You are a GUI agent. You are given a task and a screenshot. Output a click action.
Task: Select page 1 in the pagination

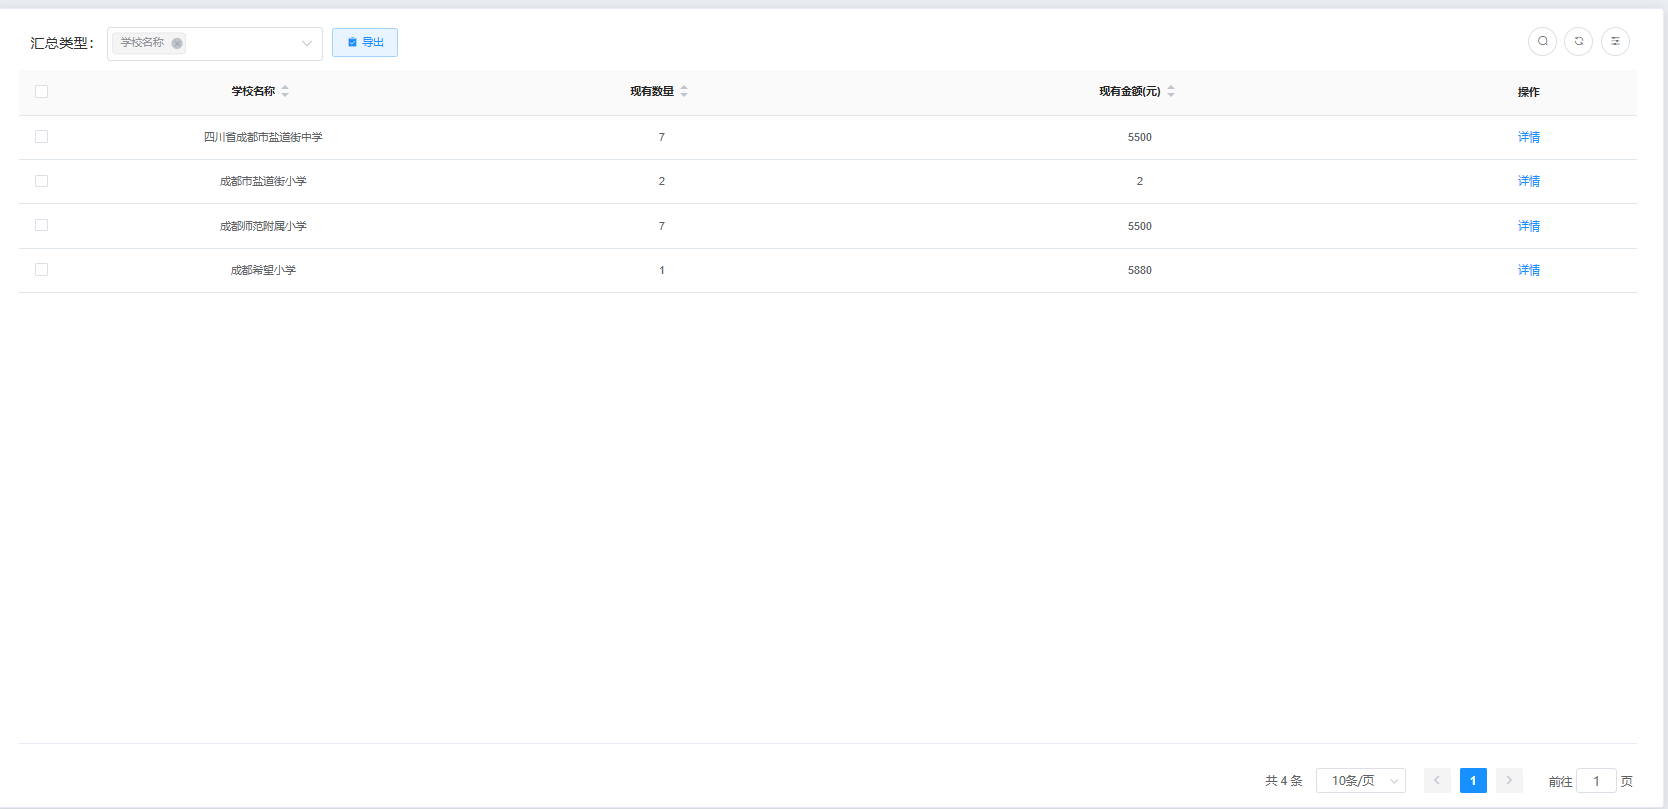(1473, 781)
